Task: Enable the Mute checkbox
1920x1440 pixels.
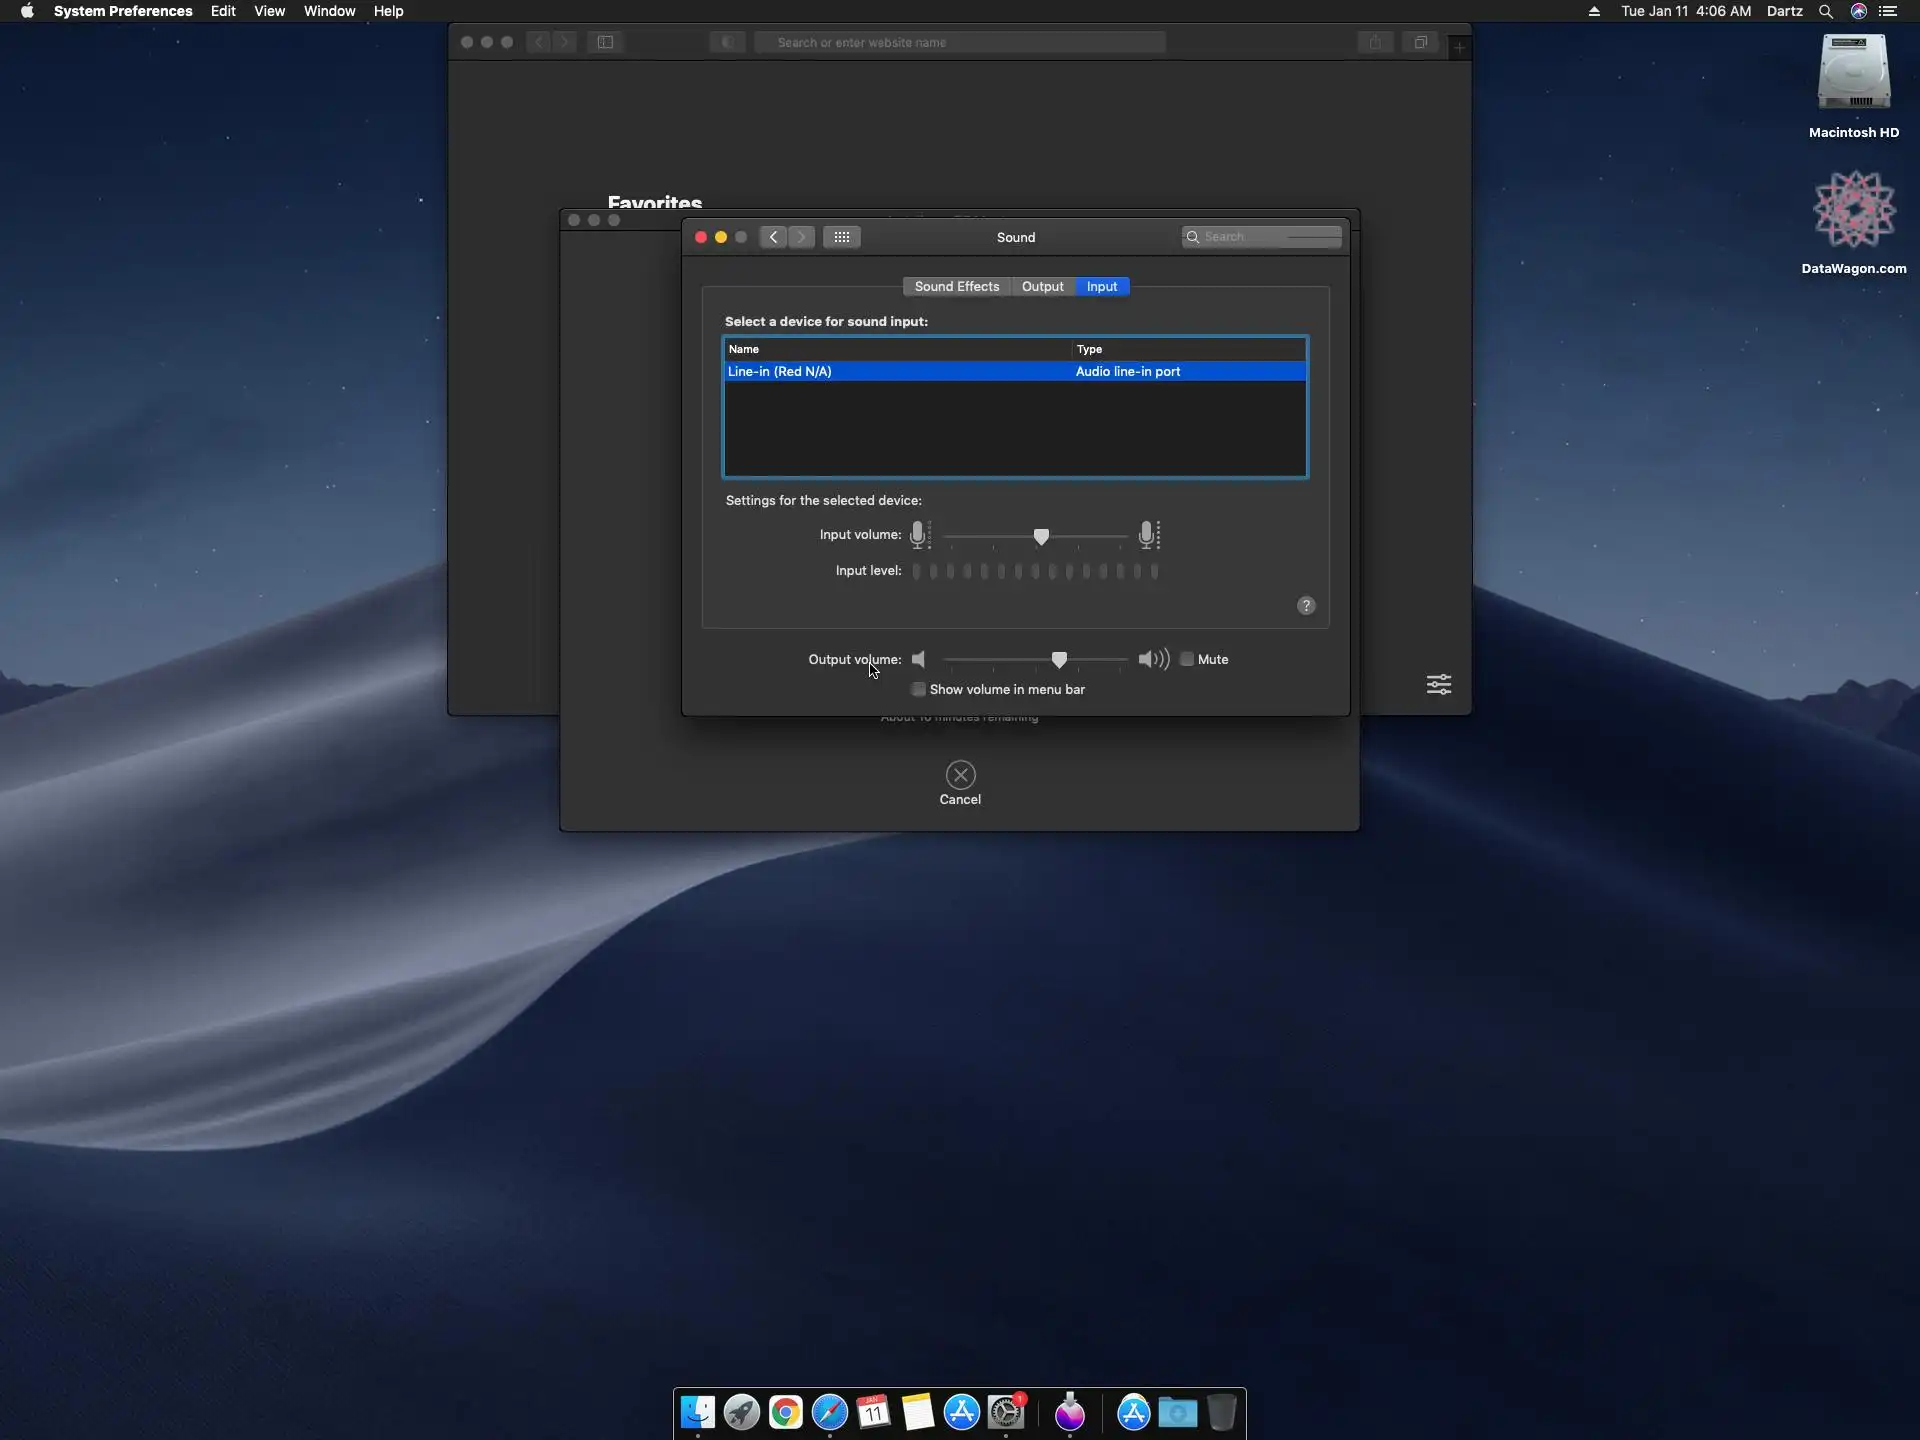Action: coord(1187,659)
